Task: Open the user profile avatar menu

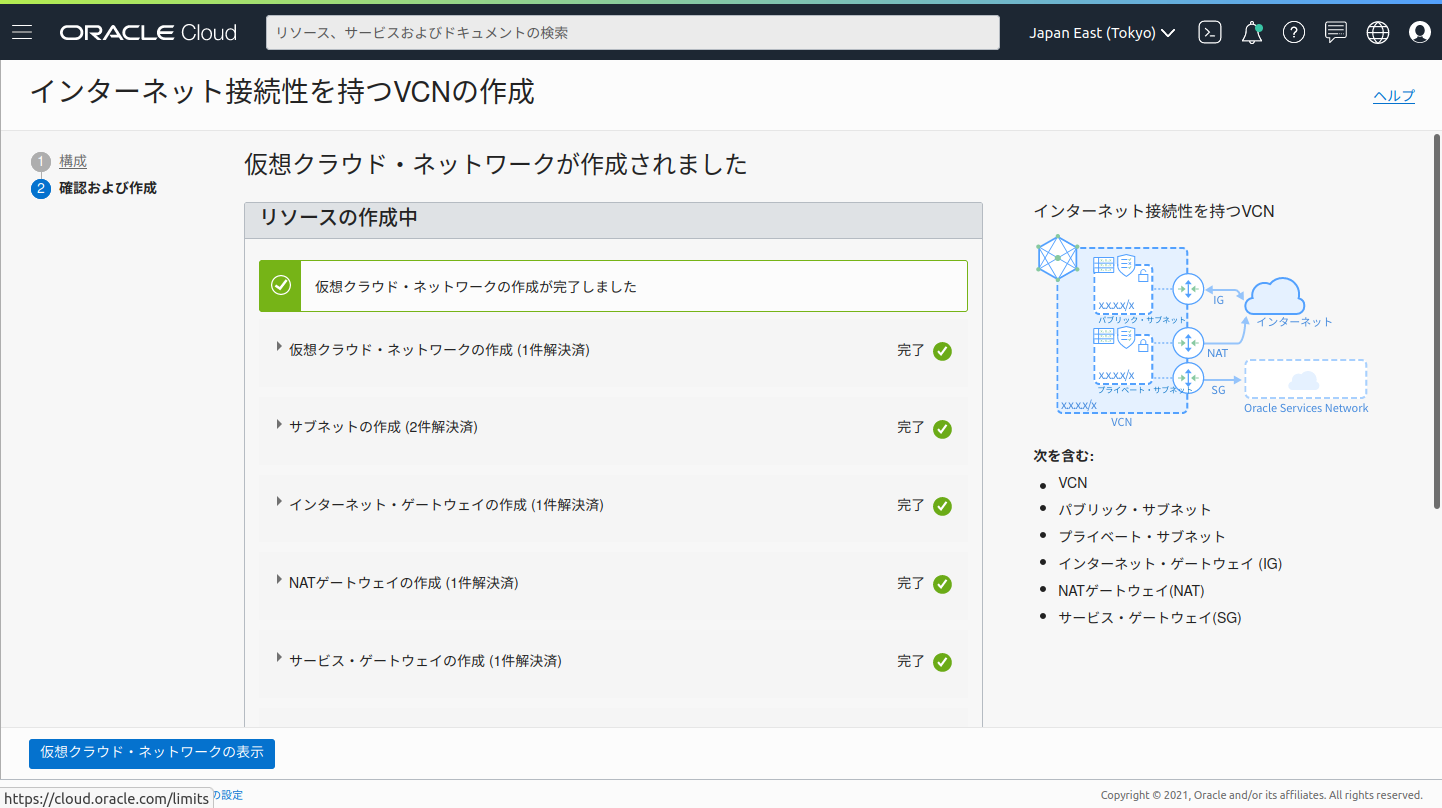Action: (1420, 33)
